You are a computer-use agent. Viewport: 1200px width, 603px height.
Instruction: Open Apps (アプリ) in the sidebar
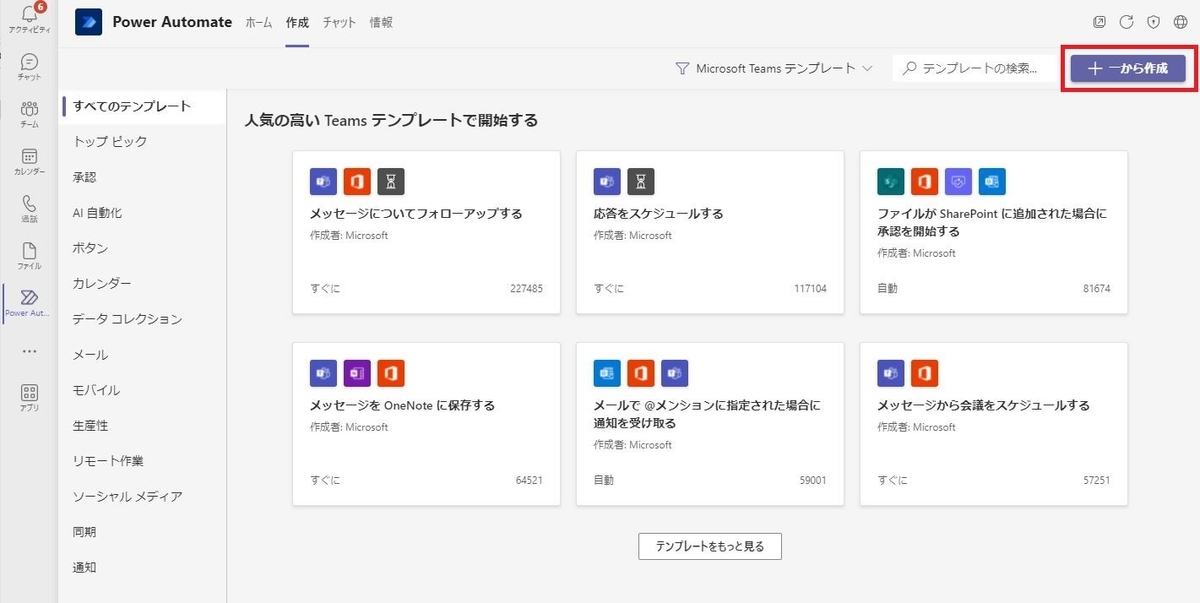[x=29, y=398]
